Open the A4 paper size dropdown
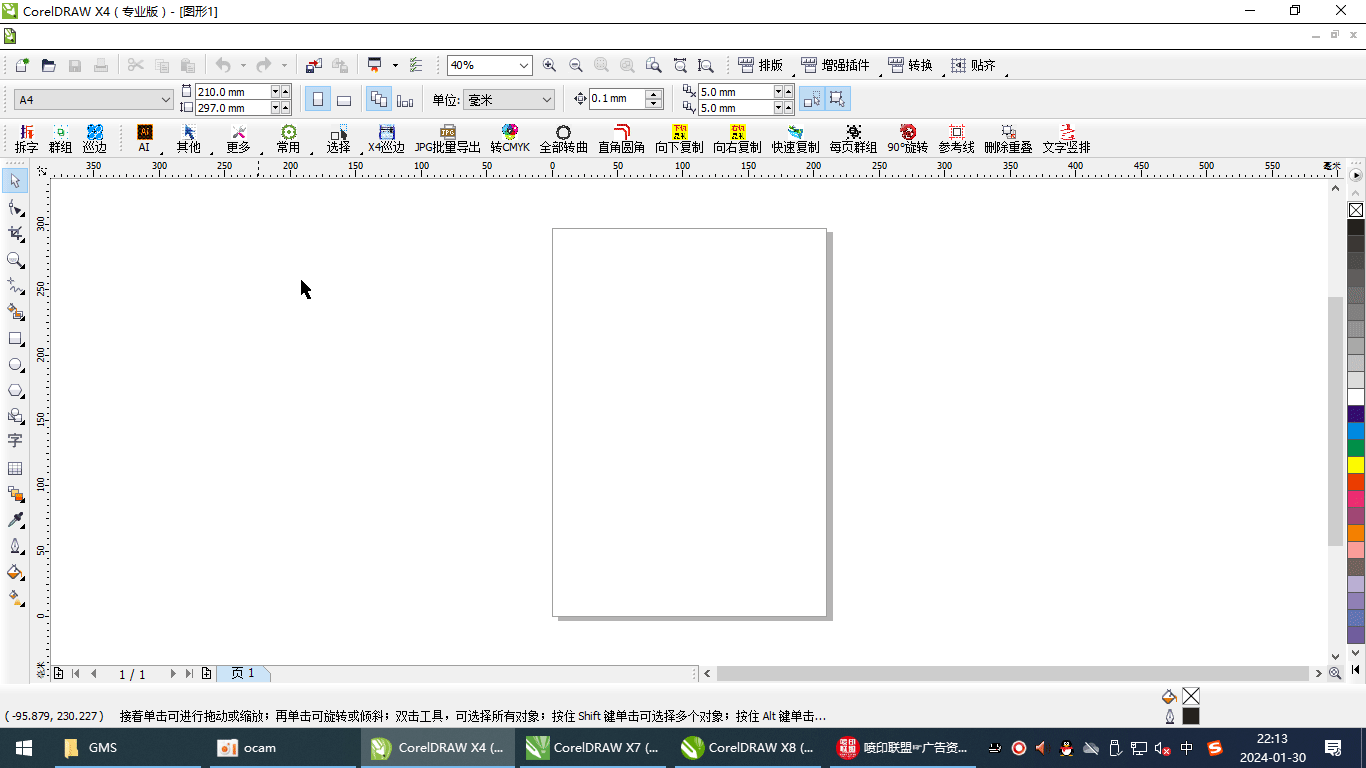1366x768 pixels. tap(166, 100)
